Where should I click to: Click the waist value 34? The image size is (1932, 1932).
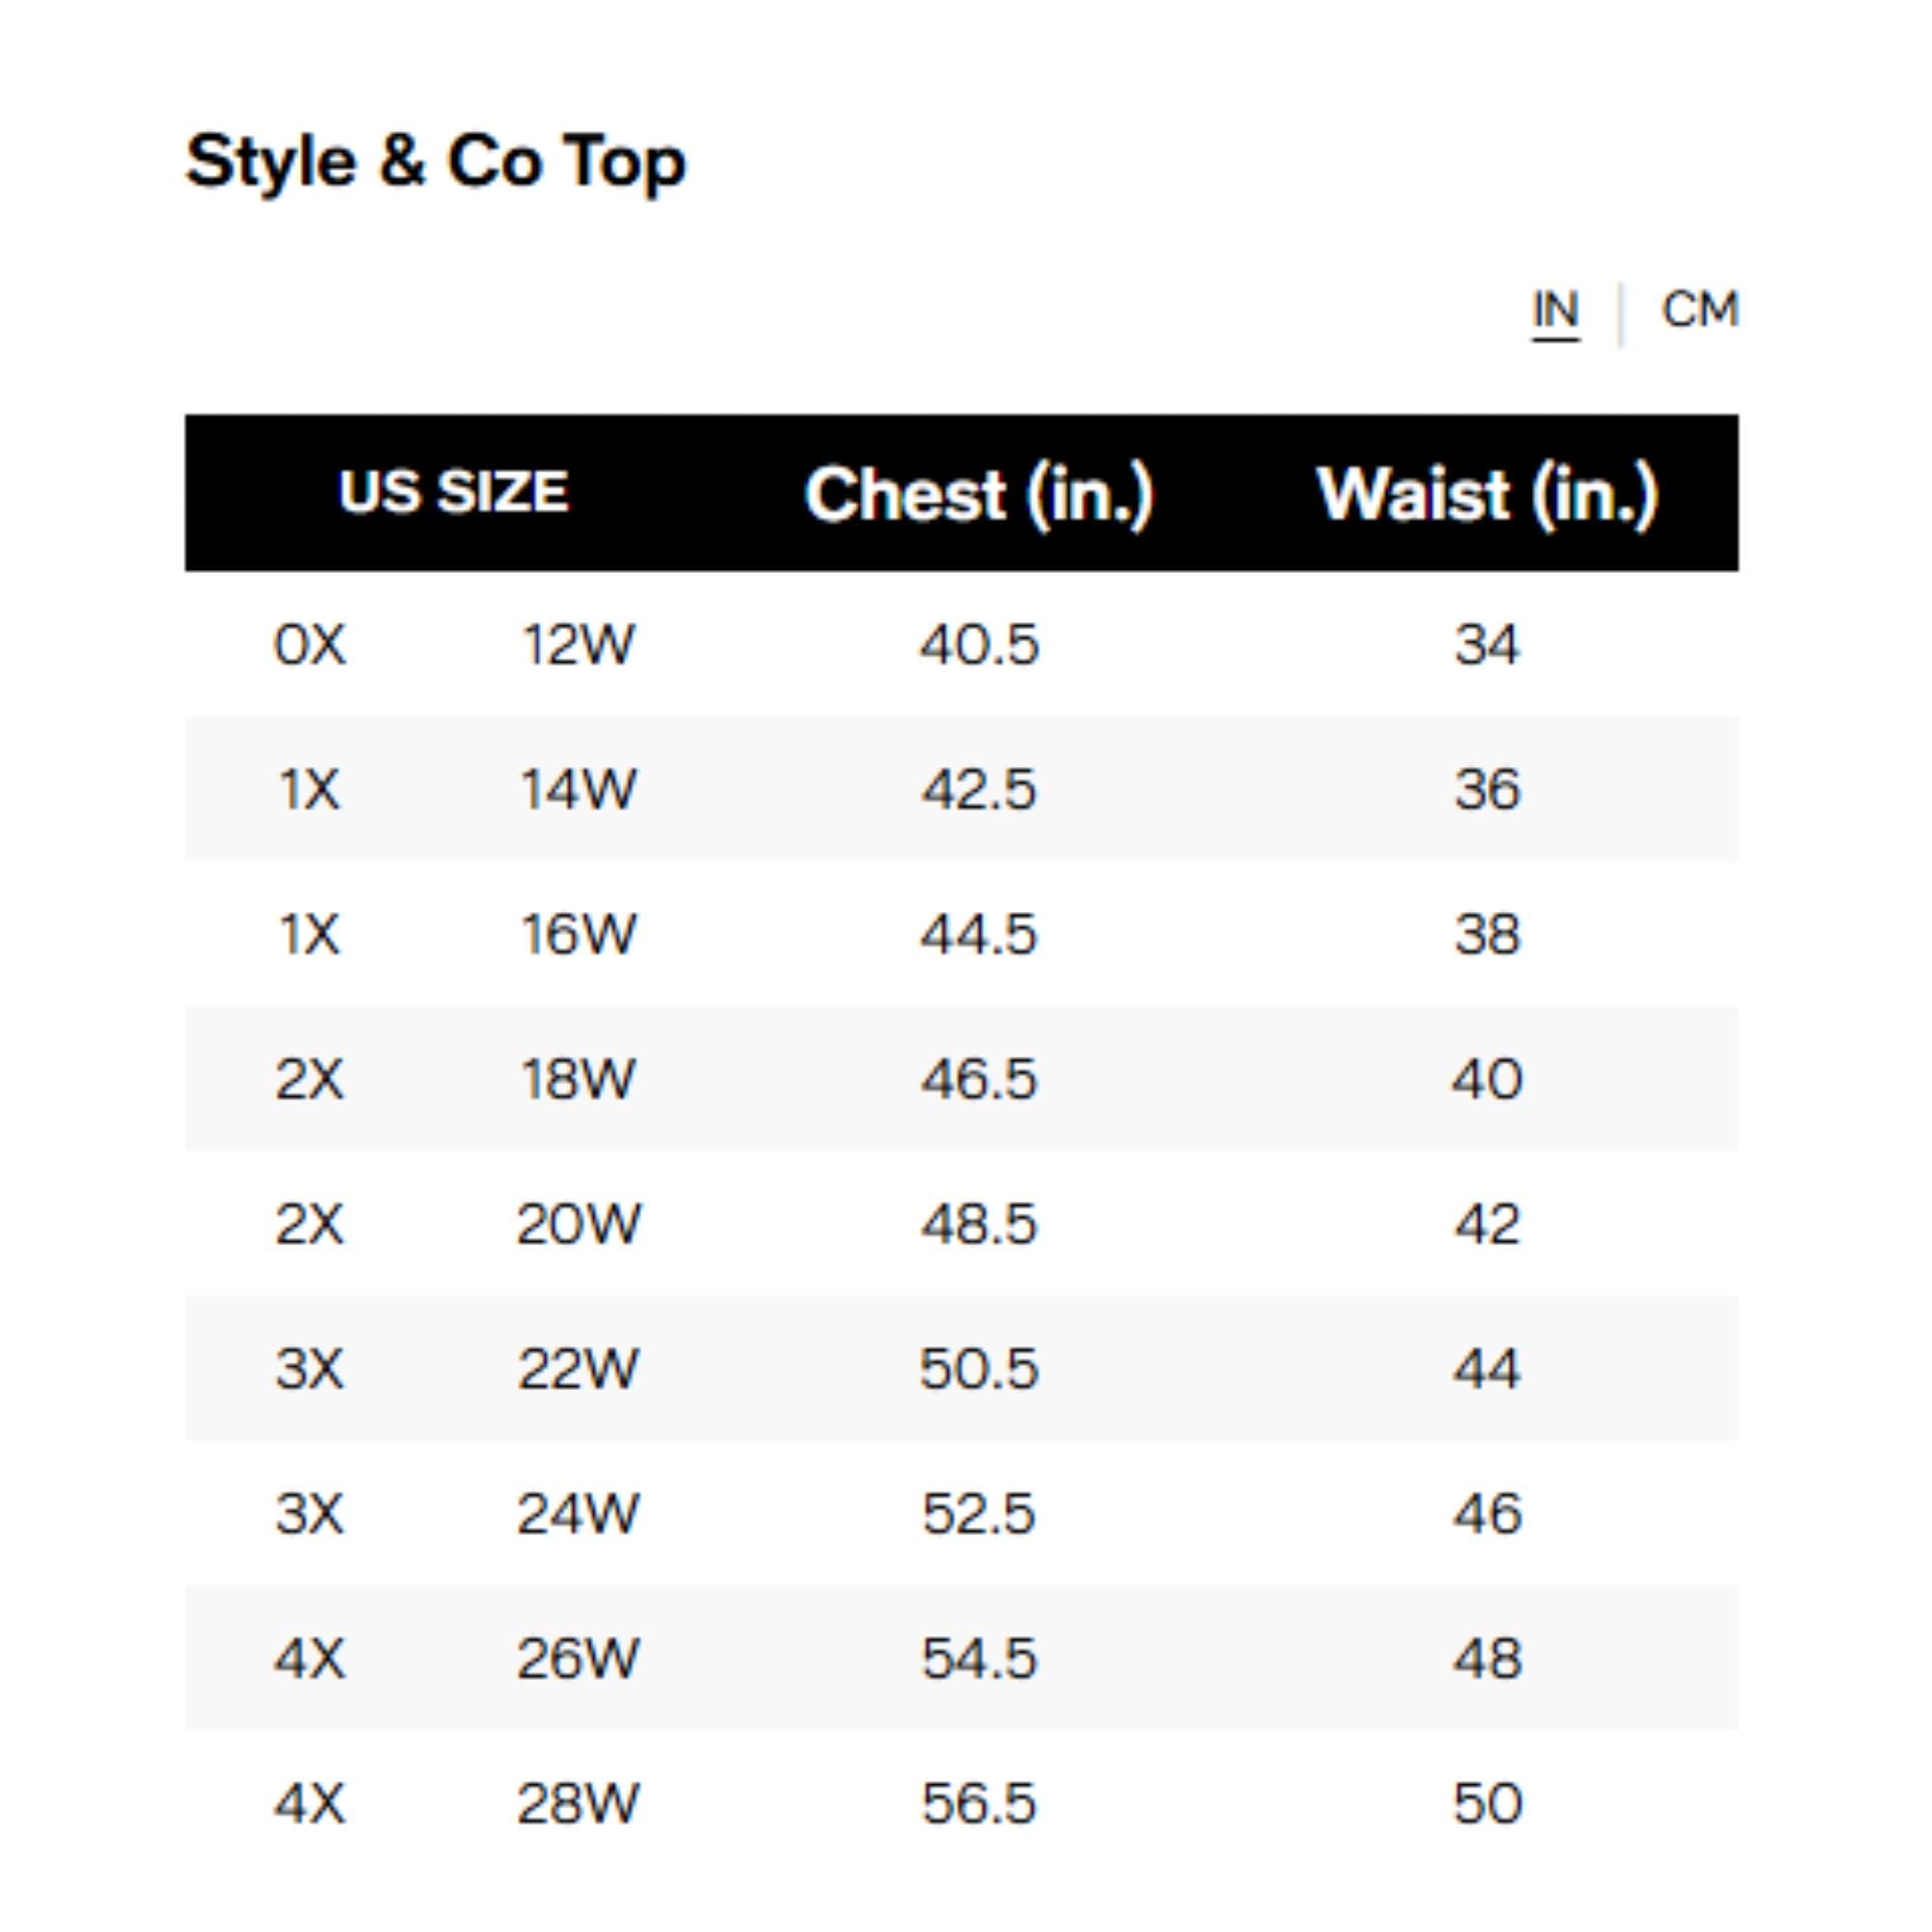[1487, 645]
